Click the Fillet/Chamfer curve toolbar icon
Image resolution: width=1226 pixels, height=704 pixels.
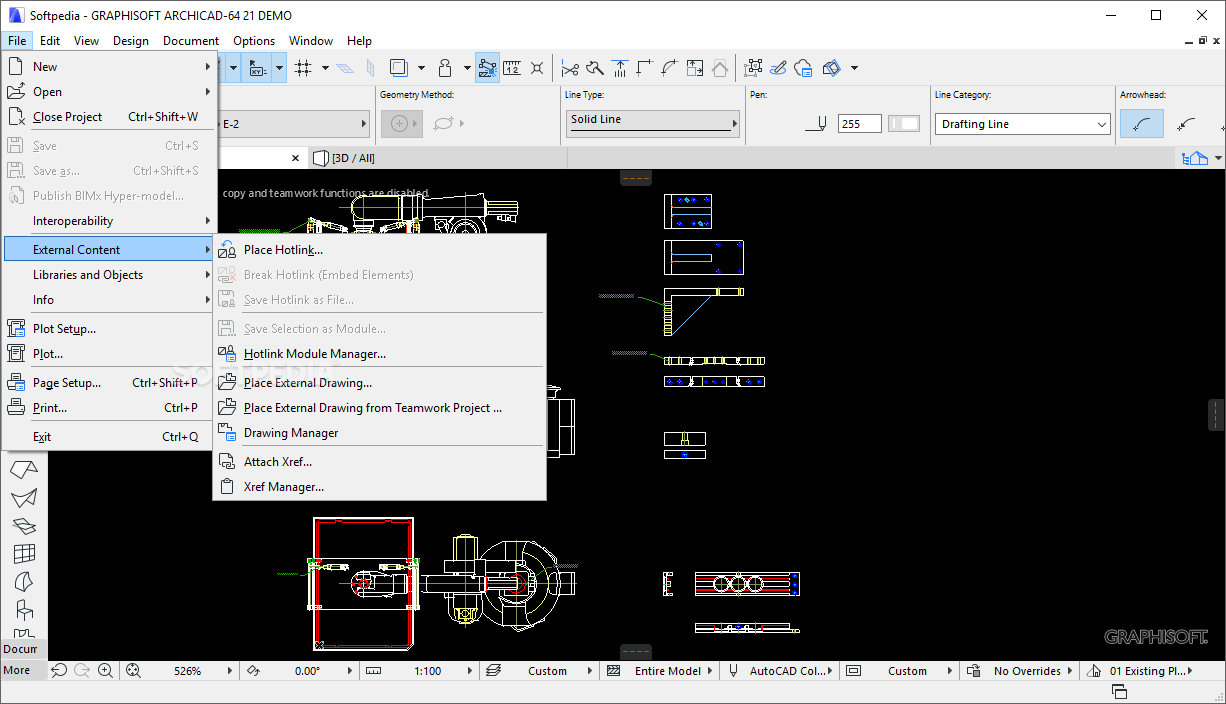coord(670,68)
